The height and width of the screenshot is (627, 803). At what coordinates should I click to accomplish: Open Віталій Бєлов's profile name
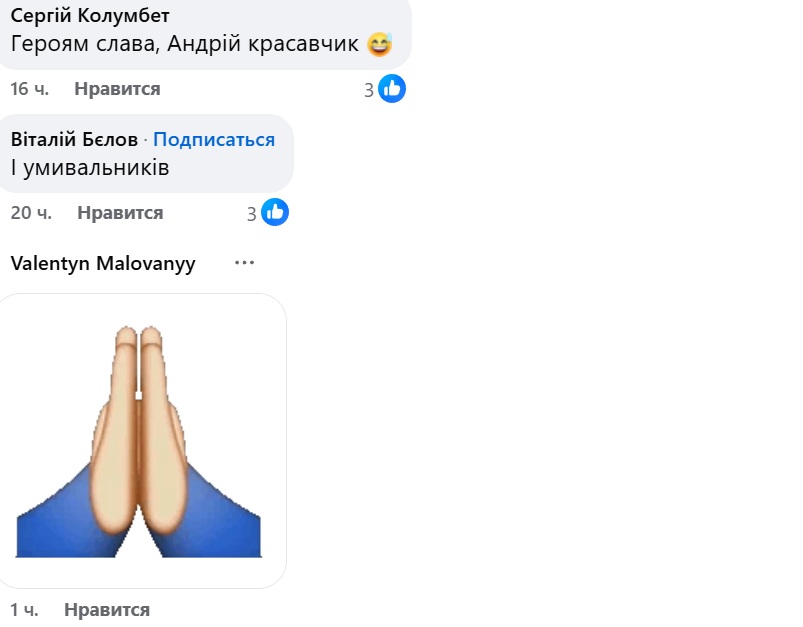point(74,139)
